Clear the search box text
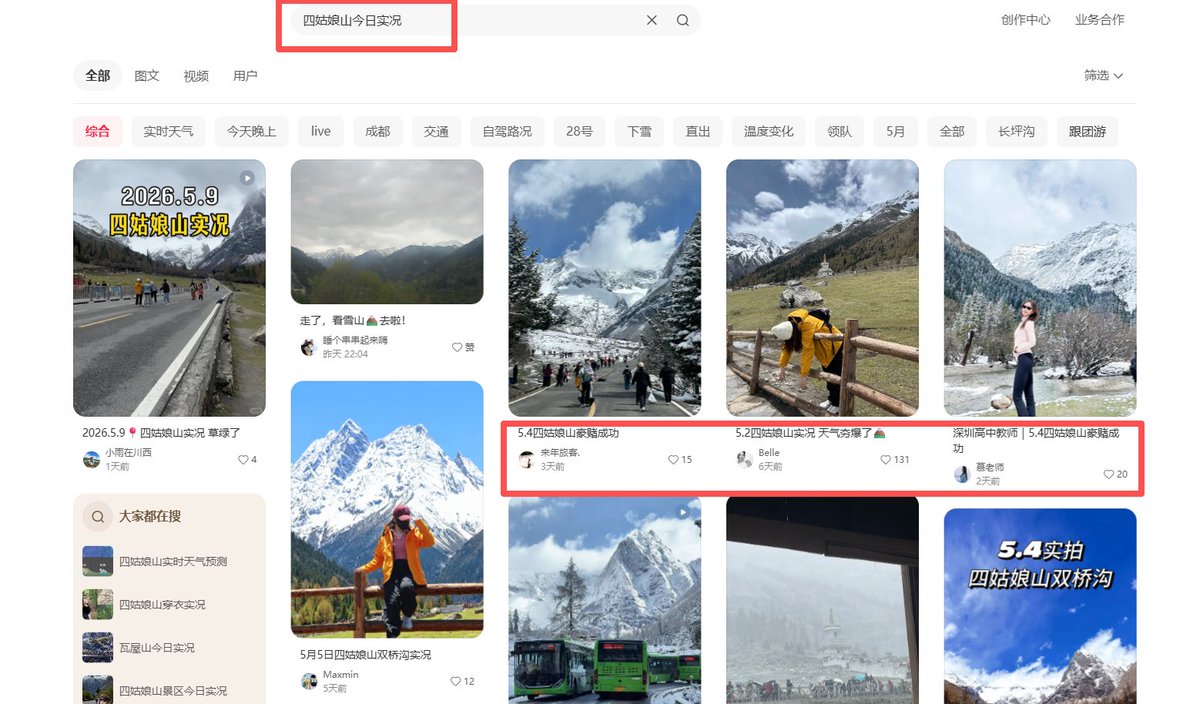The image size is (1200, 704). pos(652,20)
